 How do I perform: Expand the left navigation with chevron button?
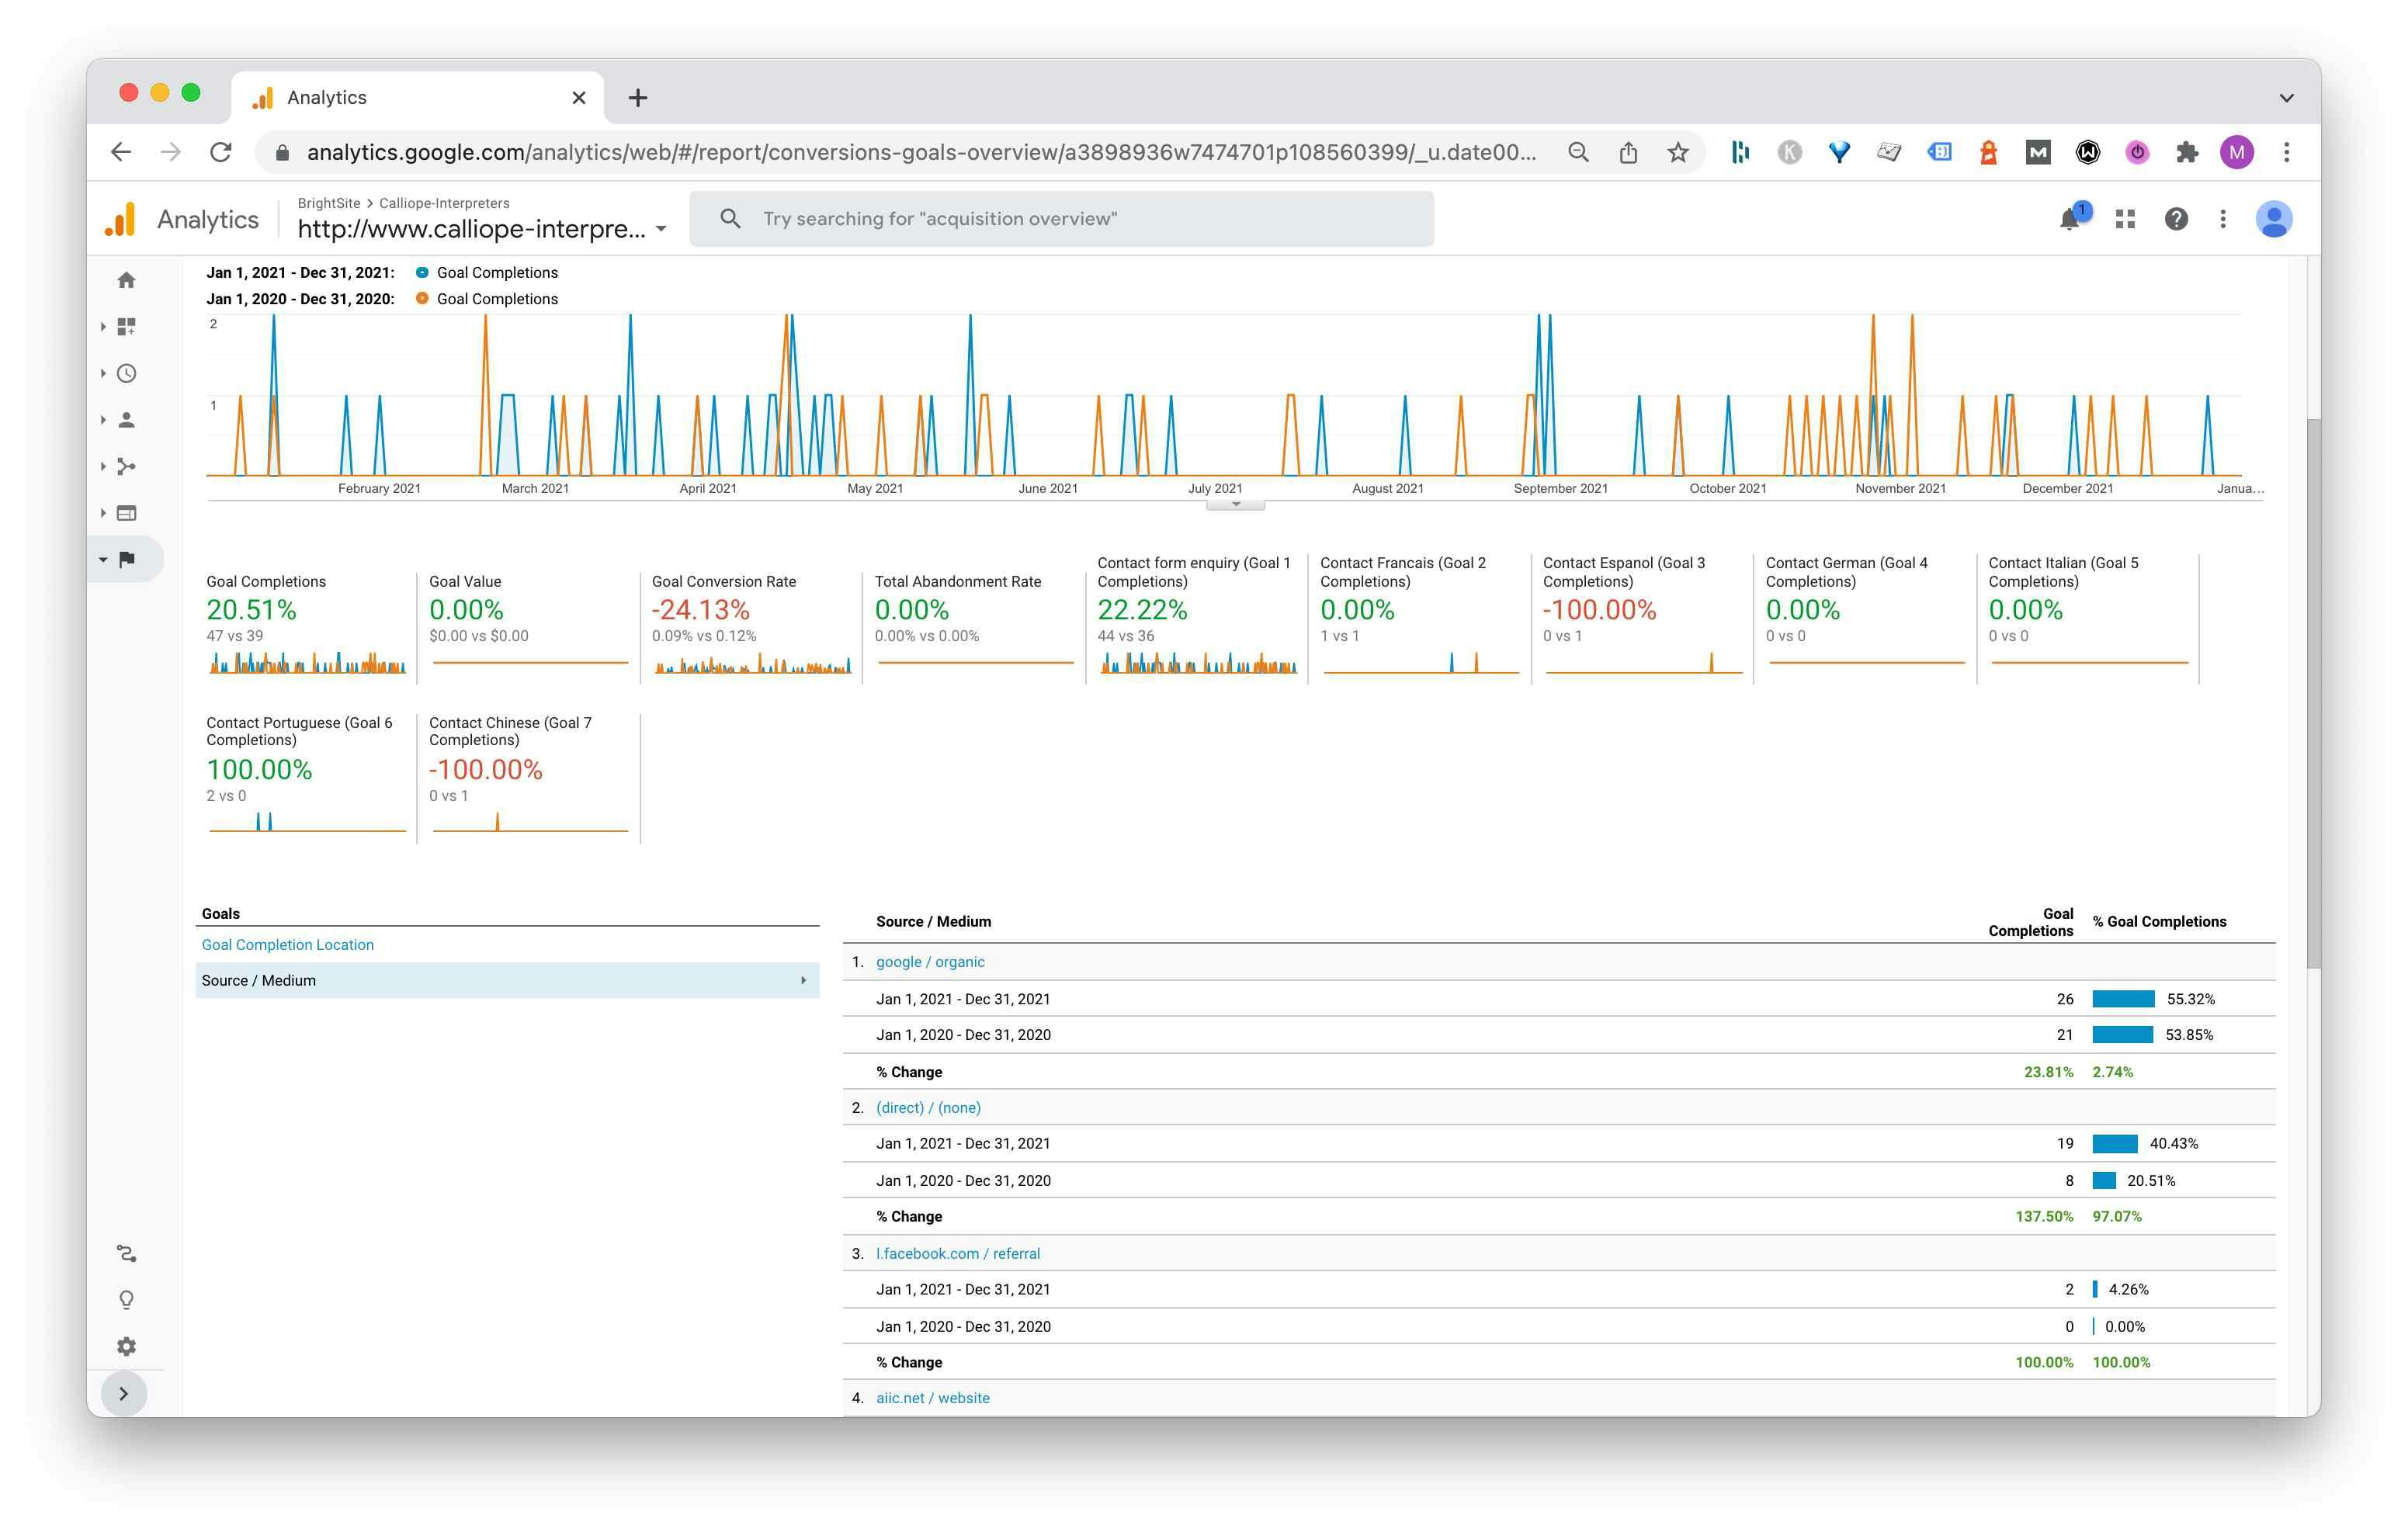click(124, 1394)
